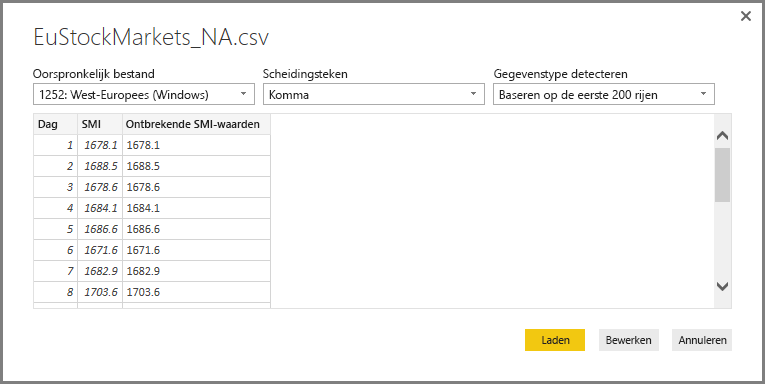Click Ontbrekende SMI-waarden cell 1678.1
765x384 pixels.
pyautogui.click(x=196, y=145)
